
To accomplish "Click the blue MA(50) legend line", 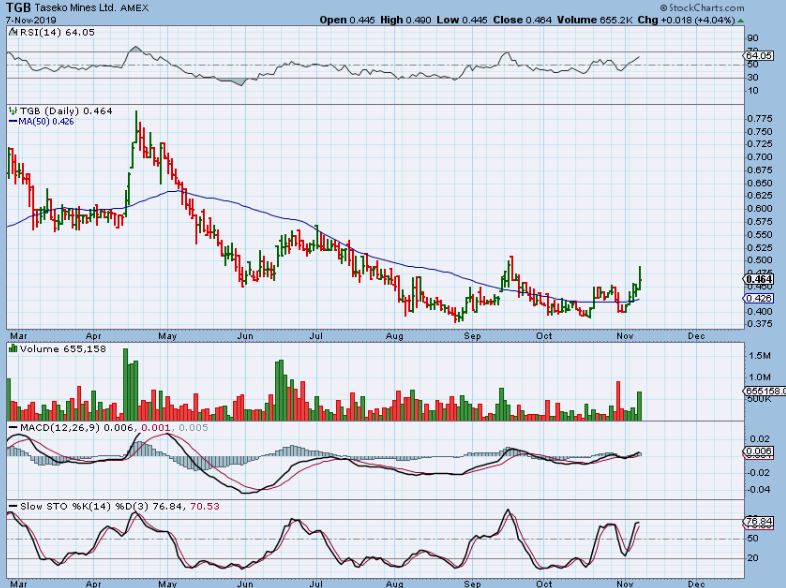I will pyautogui.click(x=12, y=122).
